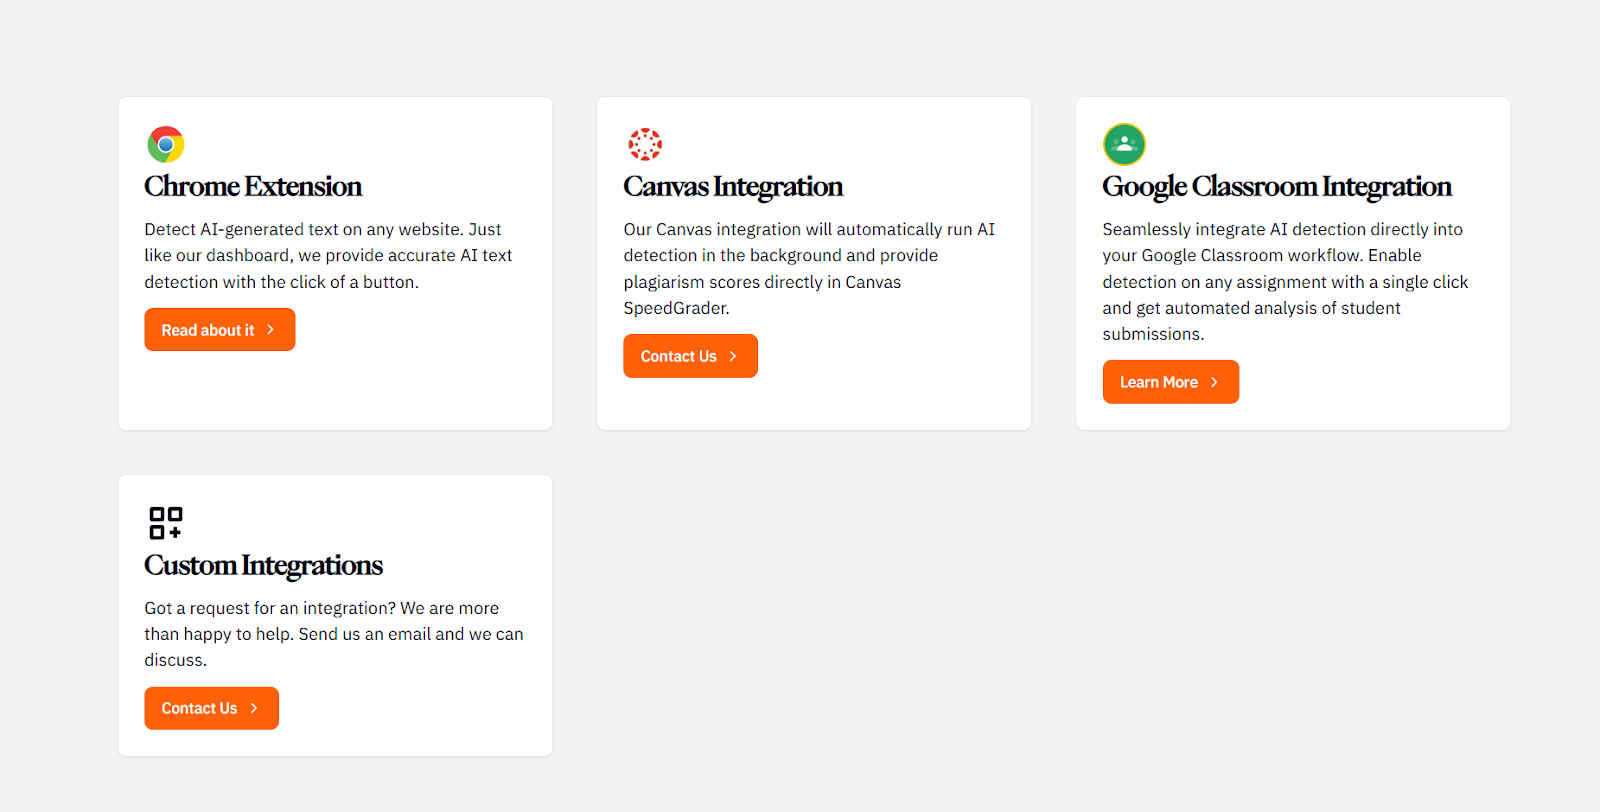1600x812 pixels.
Task: Select the Canvas Integration heading
Action: coord(733,187)
